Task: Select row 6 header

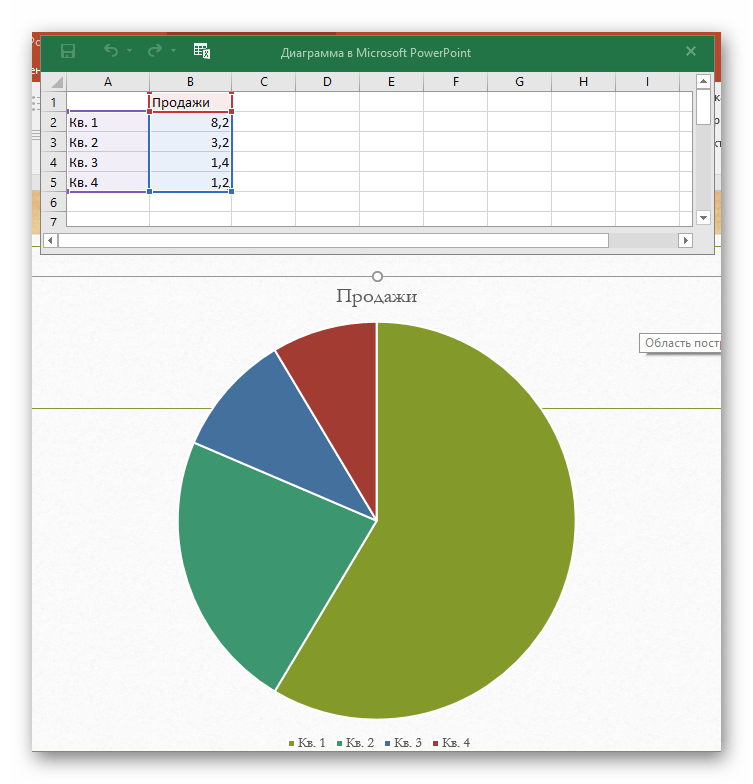Action: tap(54, 202)
